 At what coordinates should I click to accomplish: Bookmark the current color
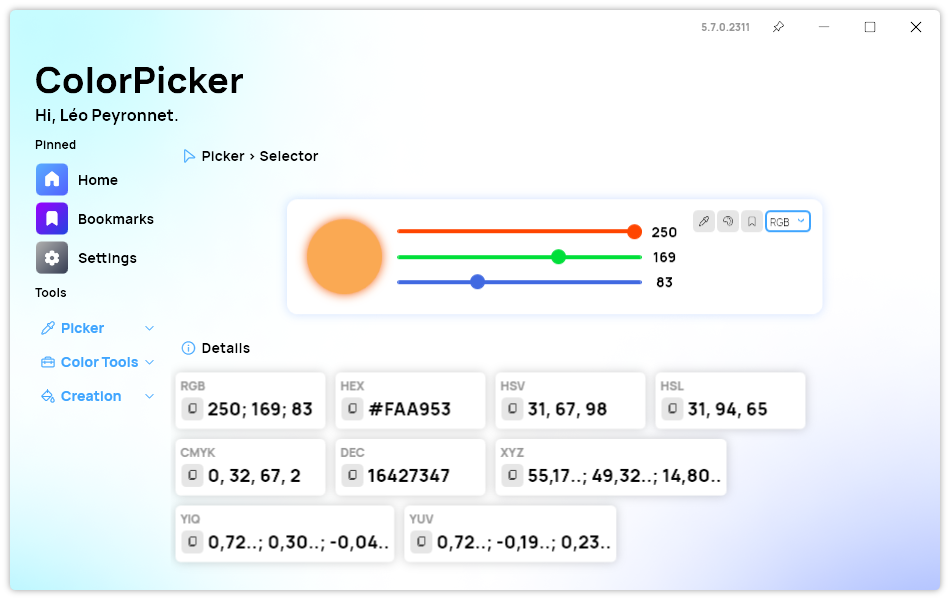point(752,221)
